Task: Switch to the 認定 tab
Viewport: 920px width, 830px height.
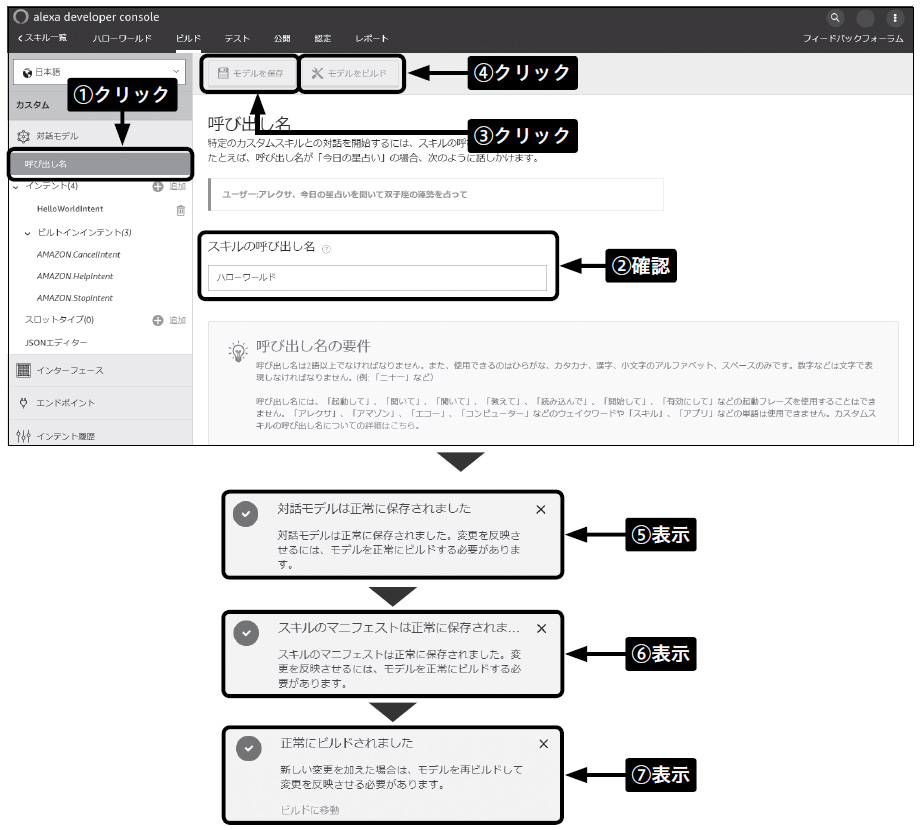Action: click(x=323, y=38)
